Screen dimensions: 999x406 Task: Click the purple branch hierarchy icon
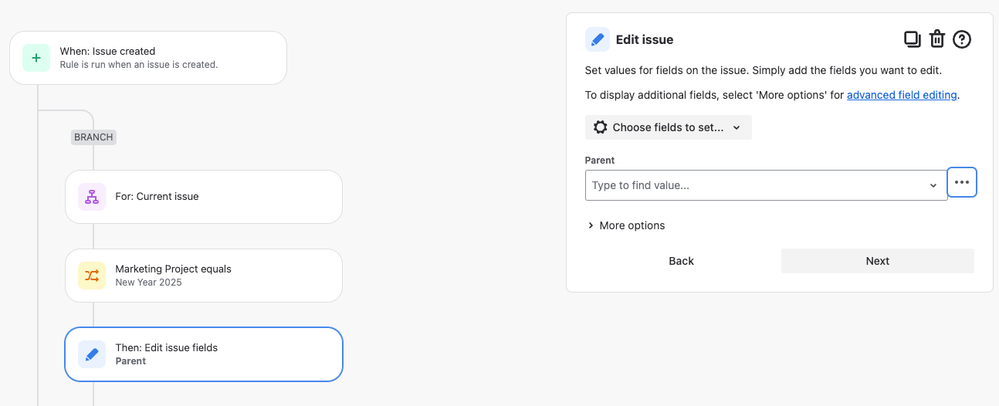pyautogui.click(x=92, y=196)
